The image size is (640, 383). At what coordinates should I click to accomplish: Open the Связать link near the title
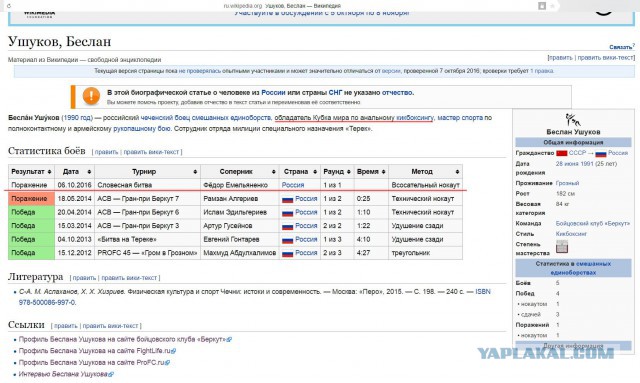pyautogui.click(x=621, y=47)
